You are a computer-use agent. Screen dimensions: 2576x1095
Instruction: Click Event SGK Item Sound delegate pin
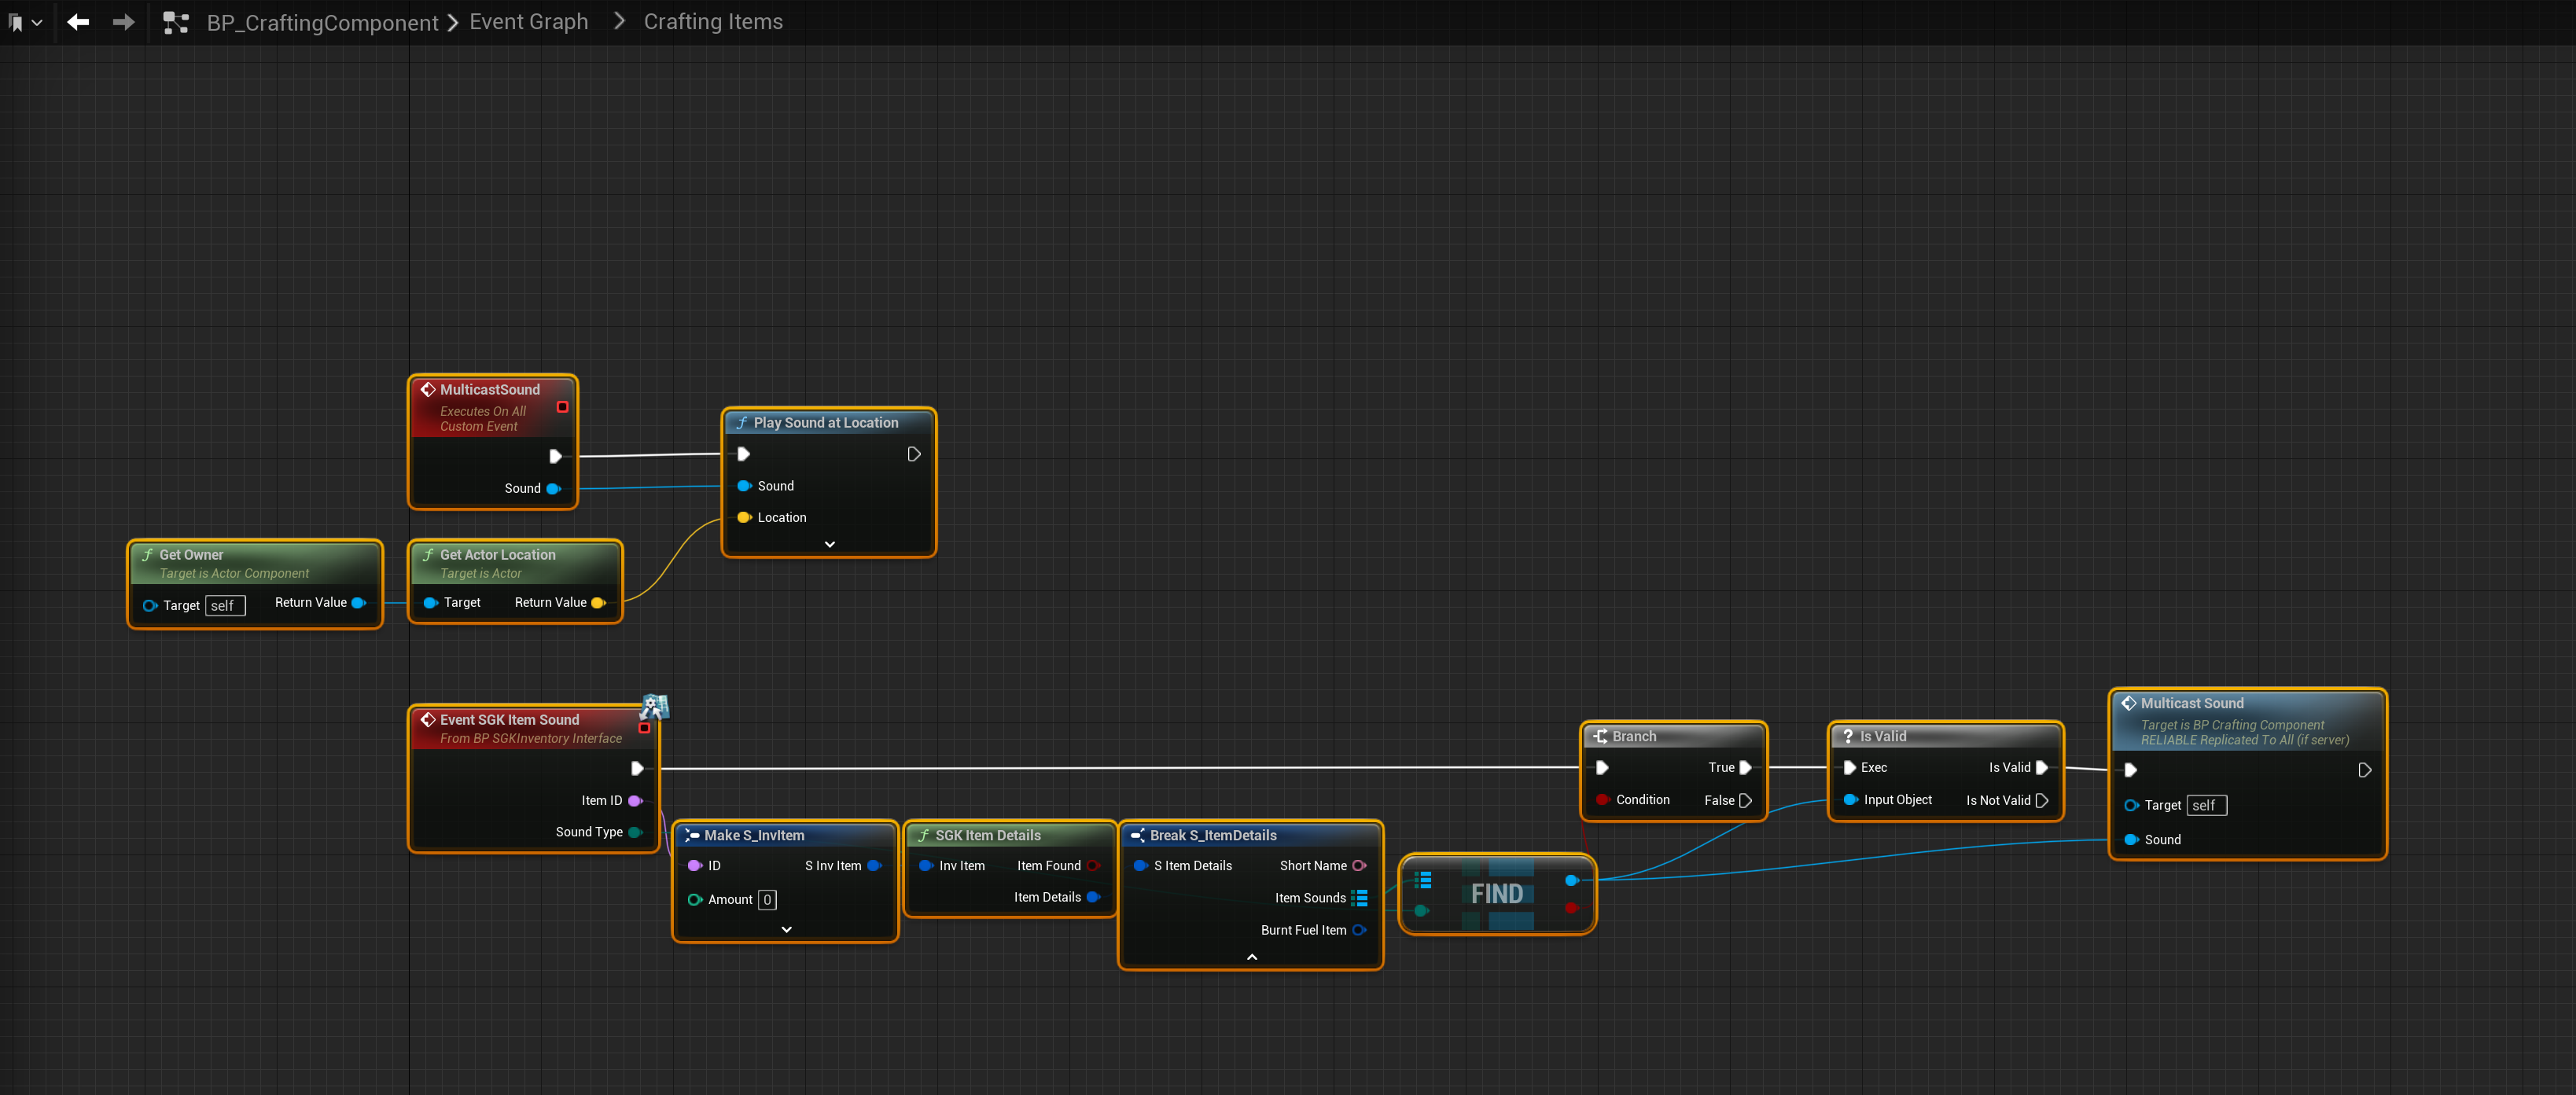644,728
